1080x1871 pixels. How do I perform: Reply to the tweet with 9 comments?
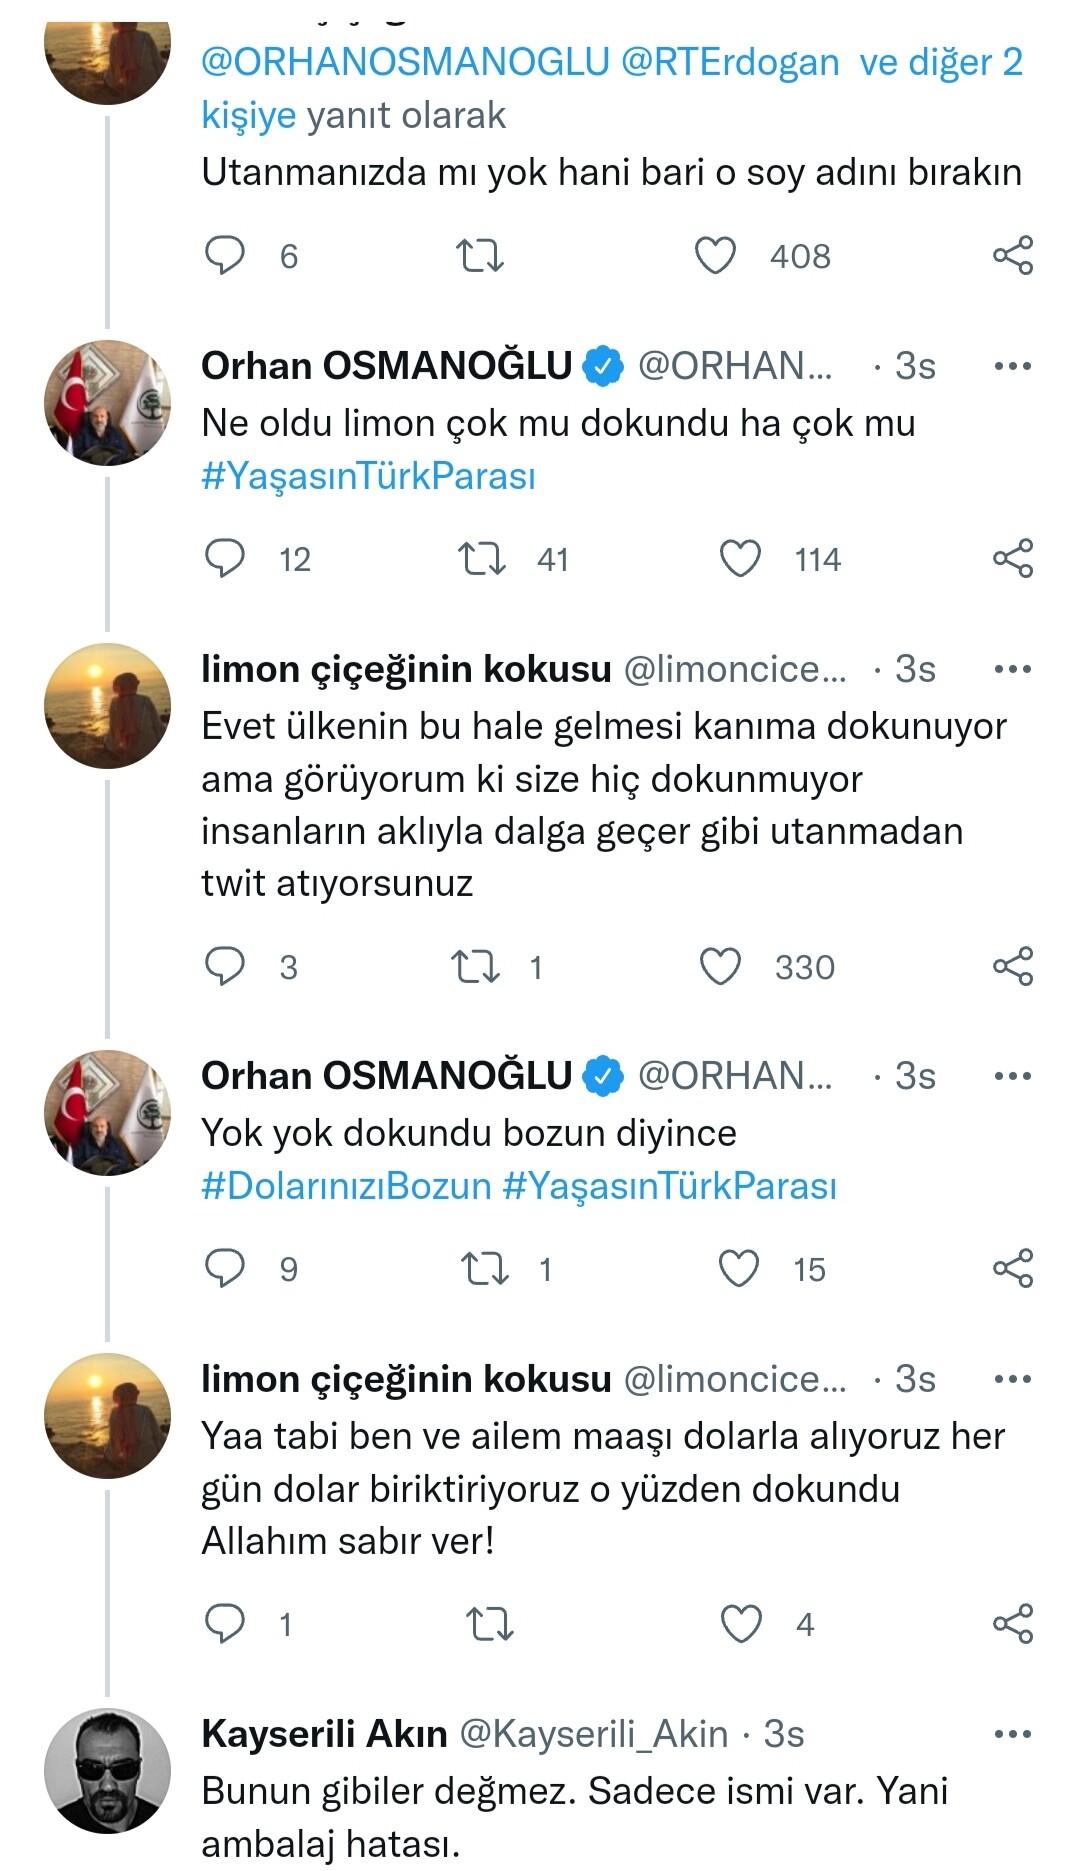click(225, 1269)
